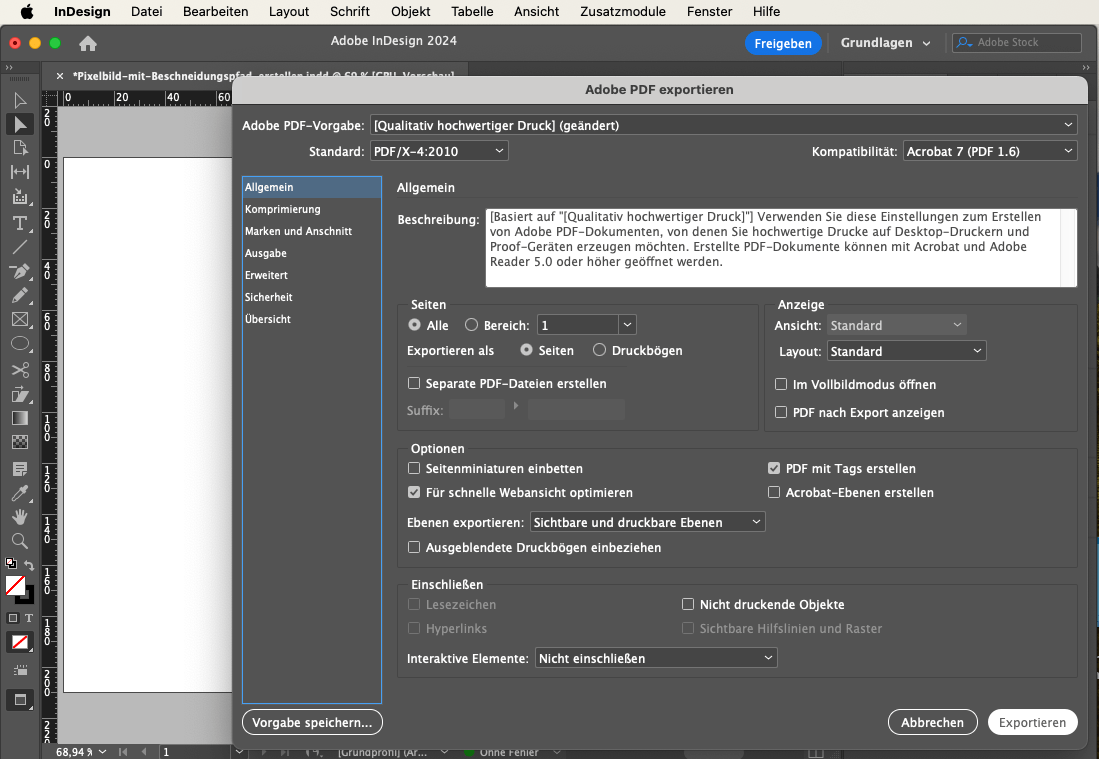Click the Home icon
This screenshot has height=759, width=1099.
click(88, 44)
